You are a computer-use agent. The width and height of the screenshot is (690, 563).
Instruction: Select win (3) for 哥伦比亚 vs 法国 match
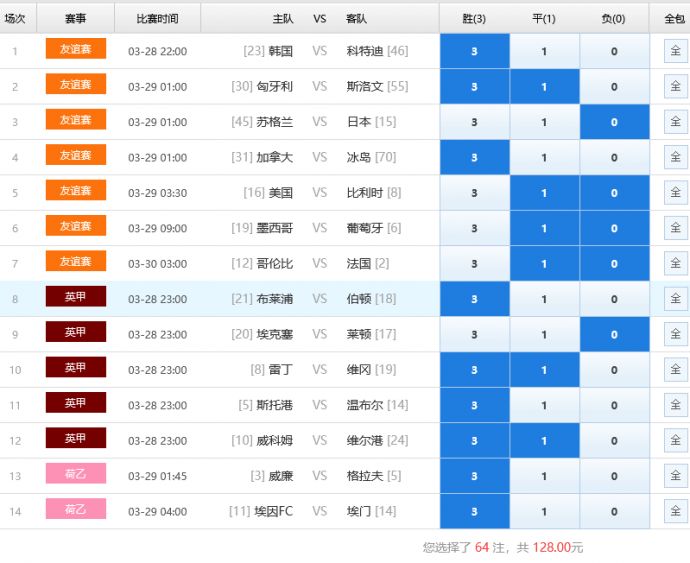point(474,264)
